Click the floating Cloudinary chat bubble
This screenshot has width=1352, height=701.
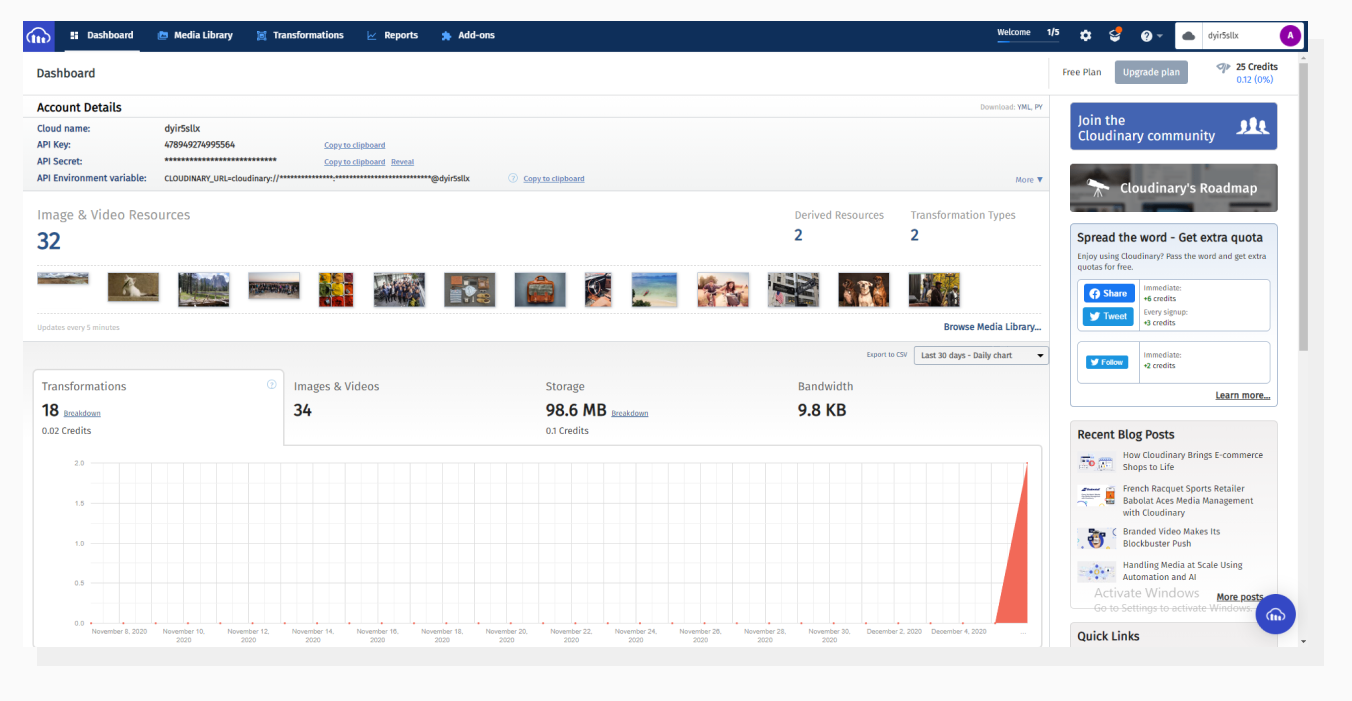pyautogui.click(x=1276, y=614)
